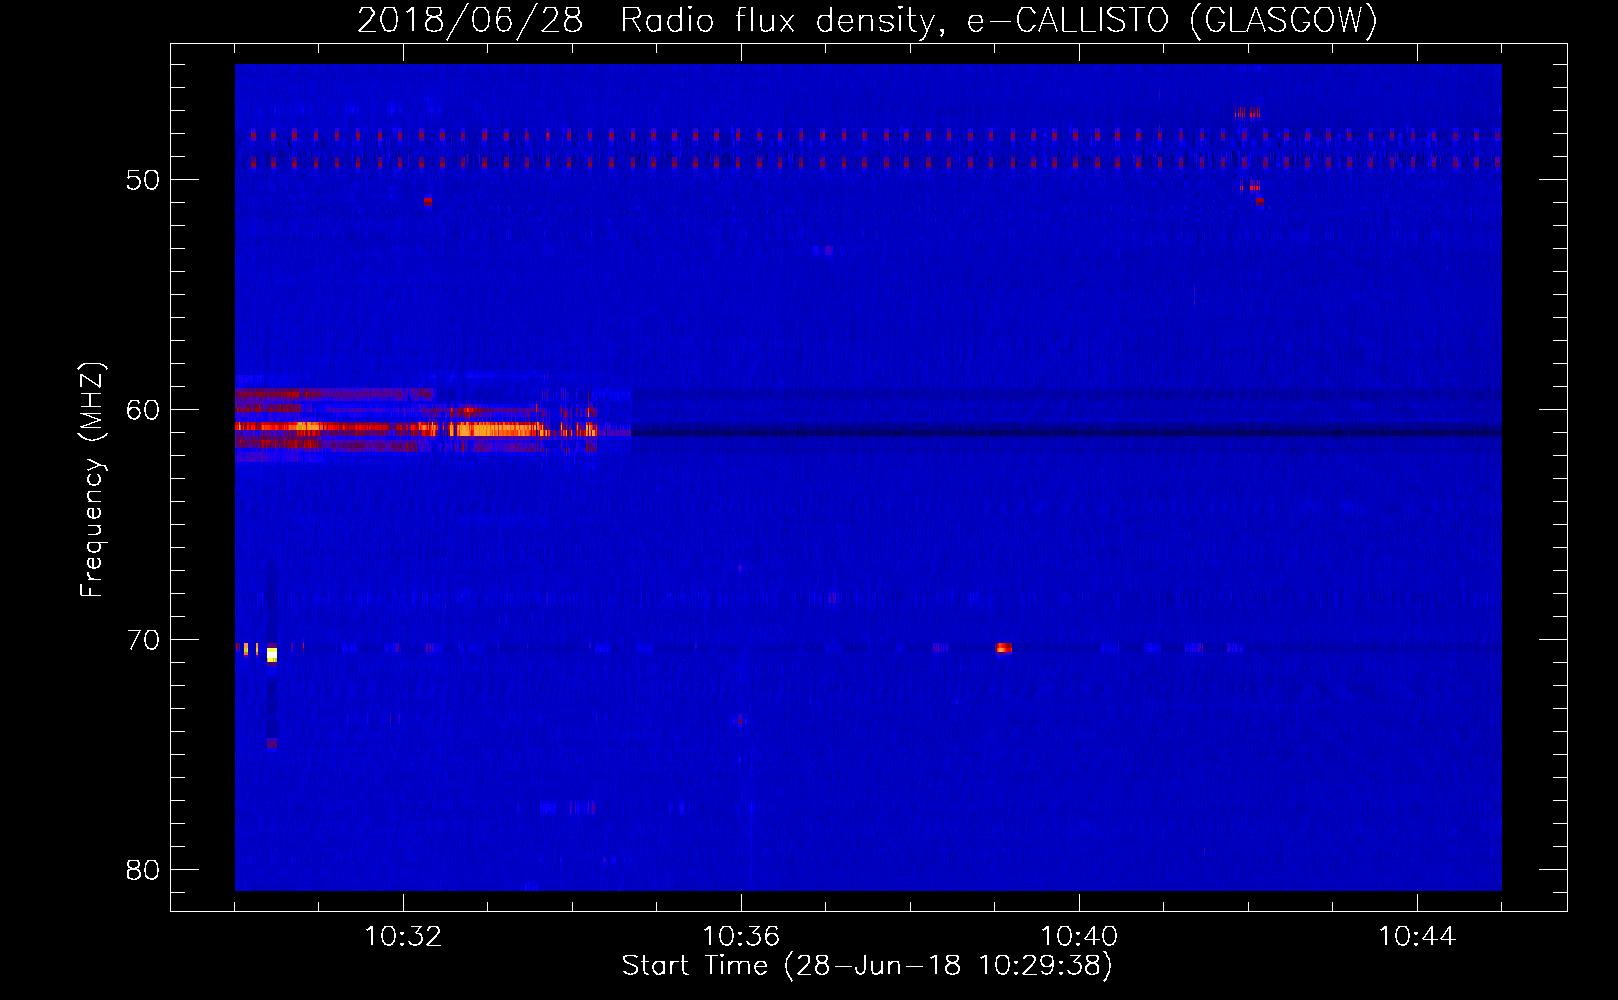This screenshot has height=1000, width=1618.
Task: Click the red spot at 70 MHz near 10:39
Action: tap(1004, 648)
